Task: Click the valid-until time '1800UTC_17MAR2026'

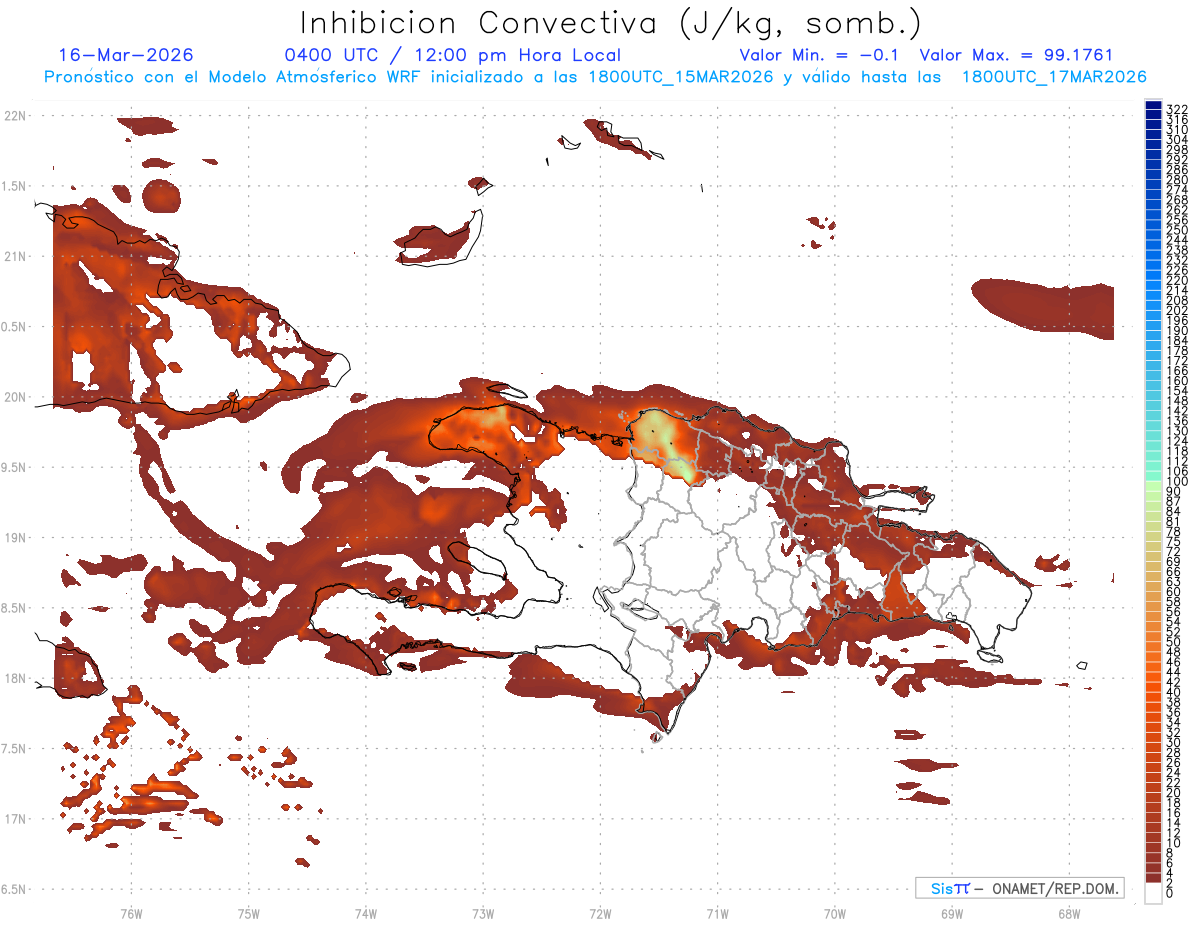Action: [x=1053, y=77]
